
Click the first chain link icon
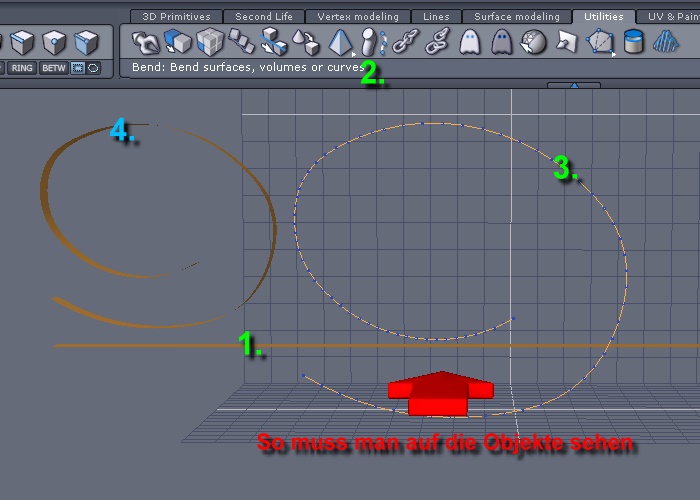coord(404,42)
